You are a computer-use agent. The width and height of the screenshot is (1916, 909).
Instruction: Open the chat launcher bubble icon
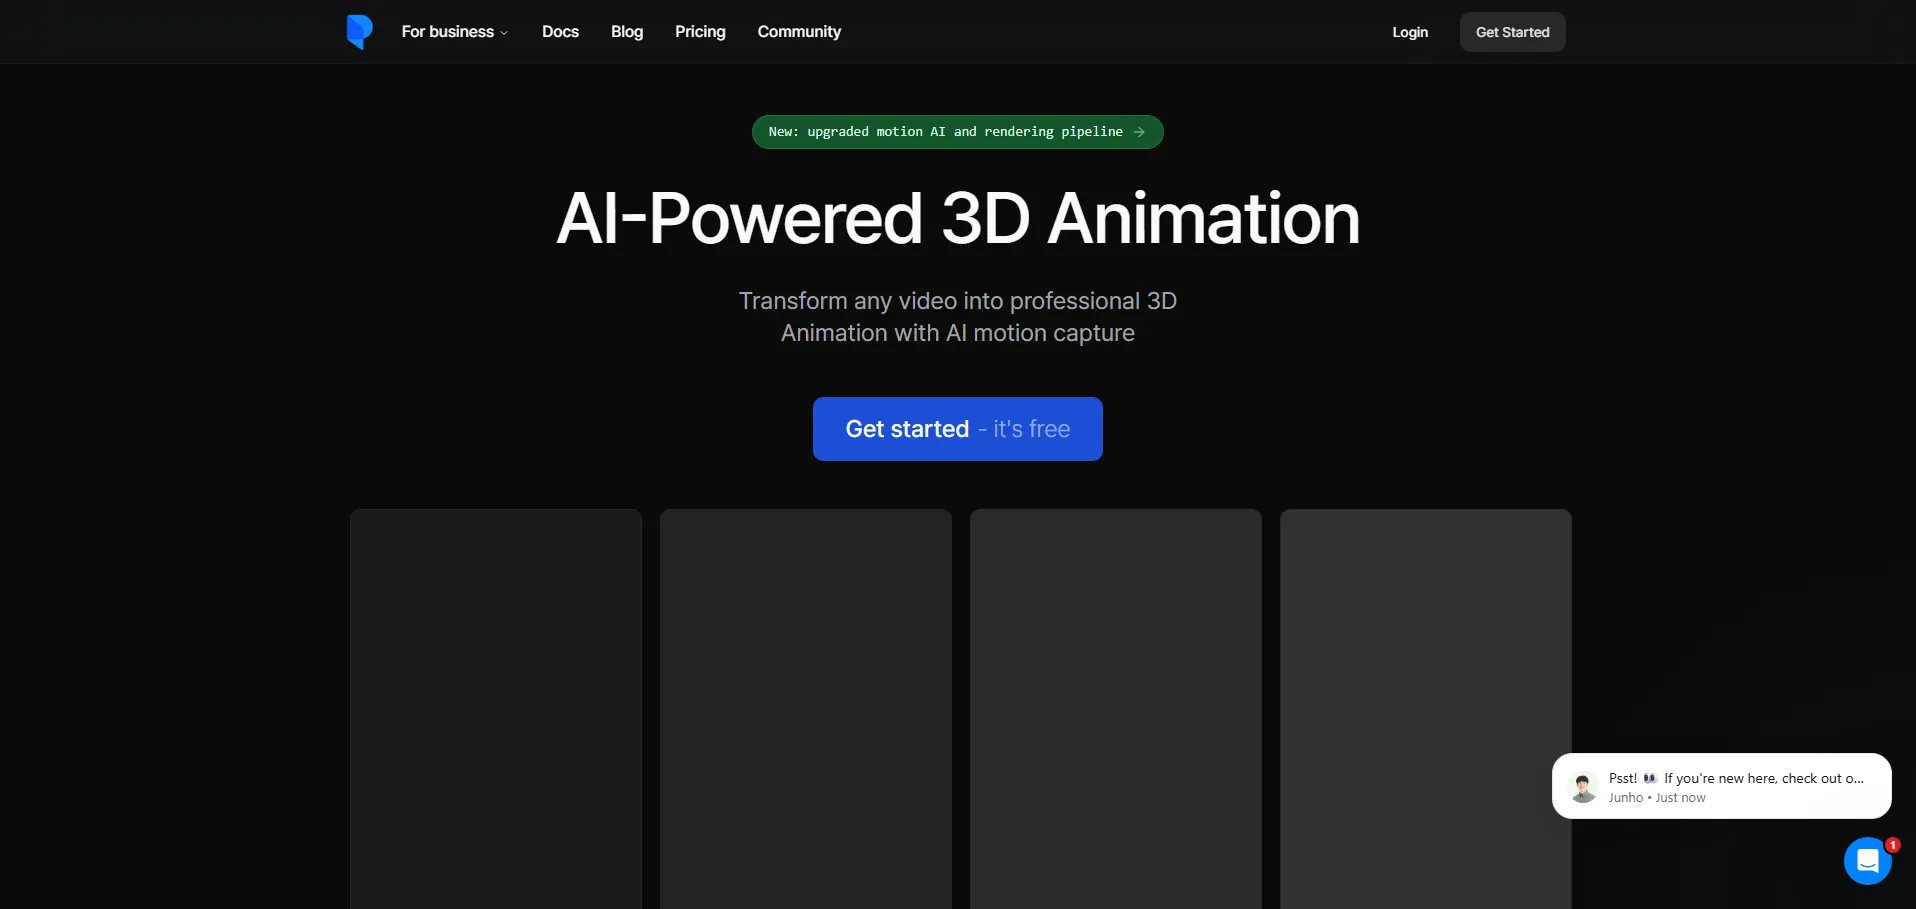tap(1866, 861)
